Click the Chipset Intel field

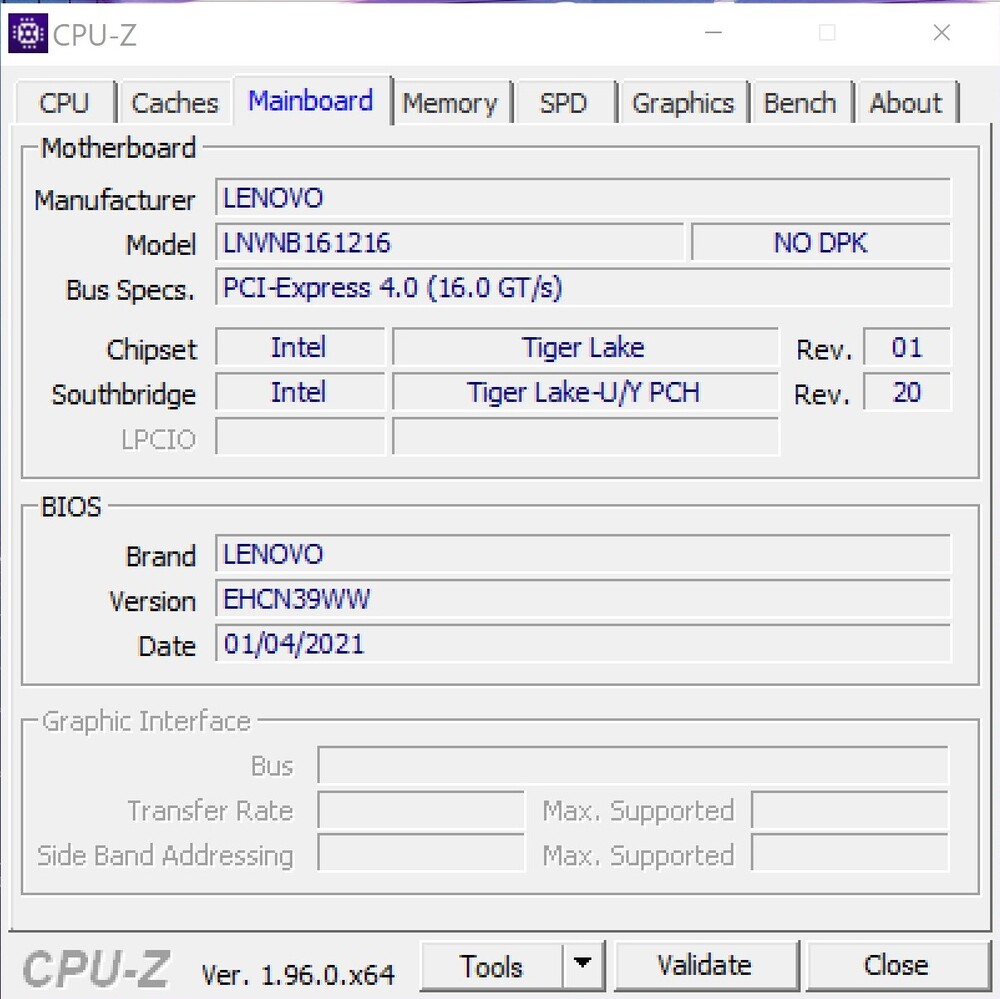pos(300,348)
